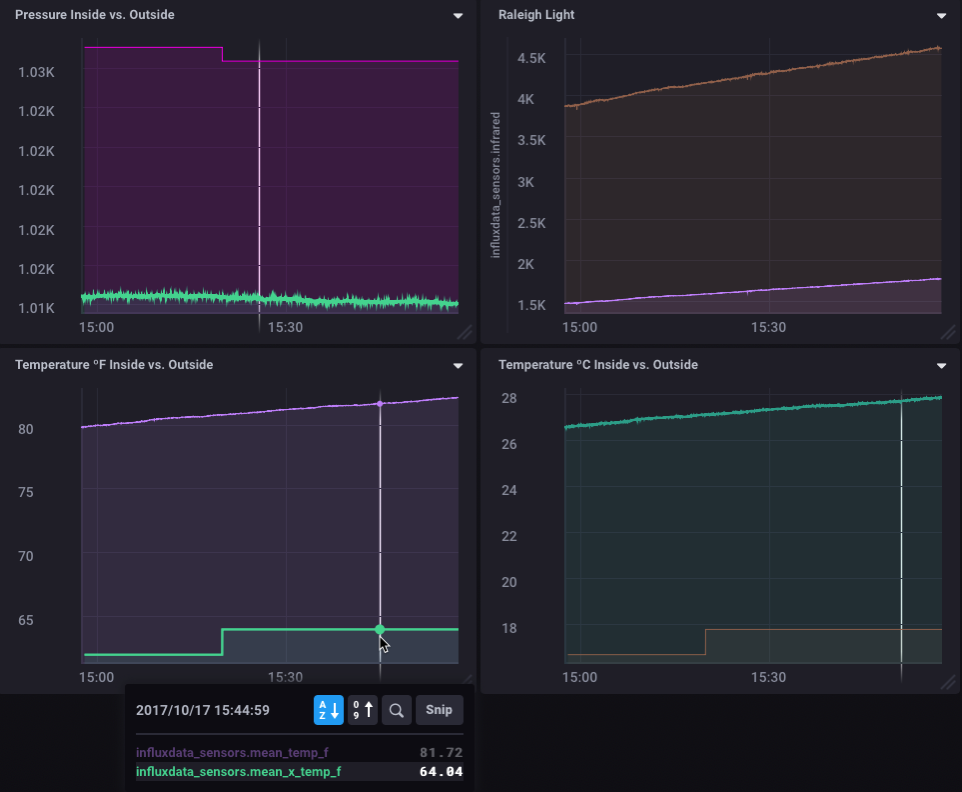Click the legend timestamp 2017/10/17 15:44:59
Image resolution: width=962 pixels, height=792 pixels.
pos(203,710)
